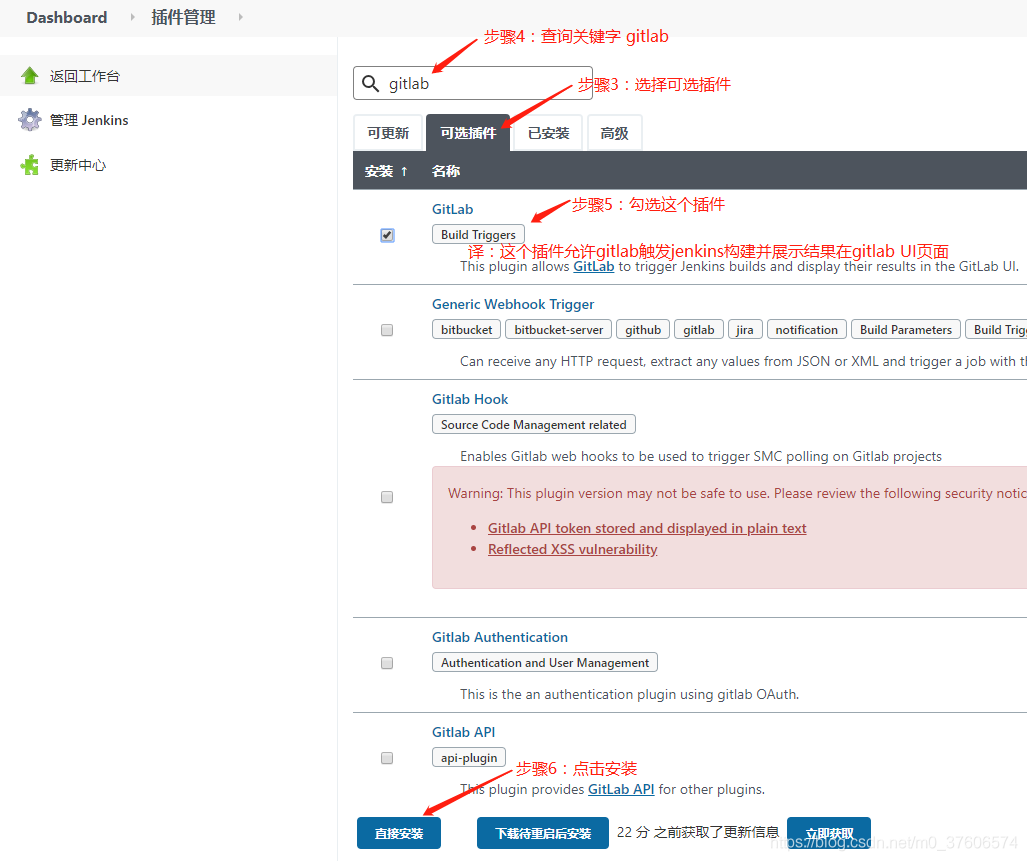Click the GitLab API link in description
Viewport: 1027px width, 861px height.
pyautogui.click(x=621, y=789)
